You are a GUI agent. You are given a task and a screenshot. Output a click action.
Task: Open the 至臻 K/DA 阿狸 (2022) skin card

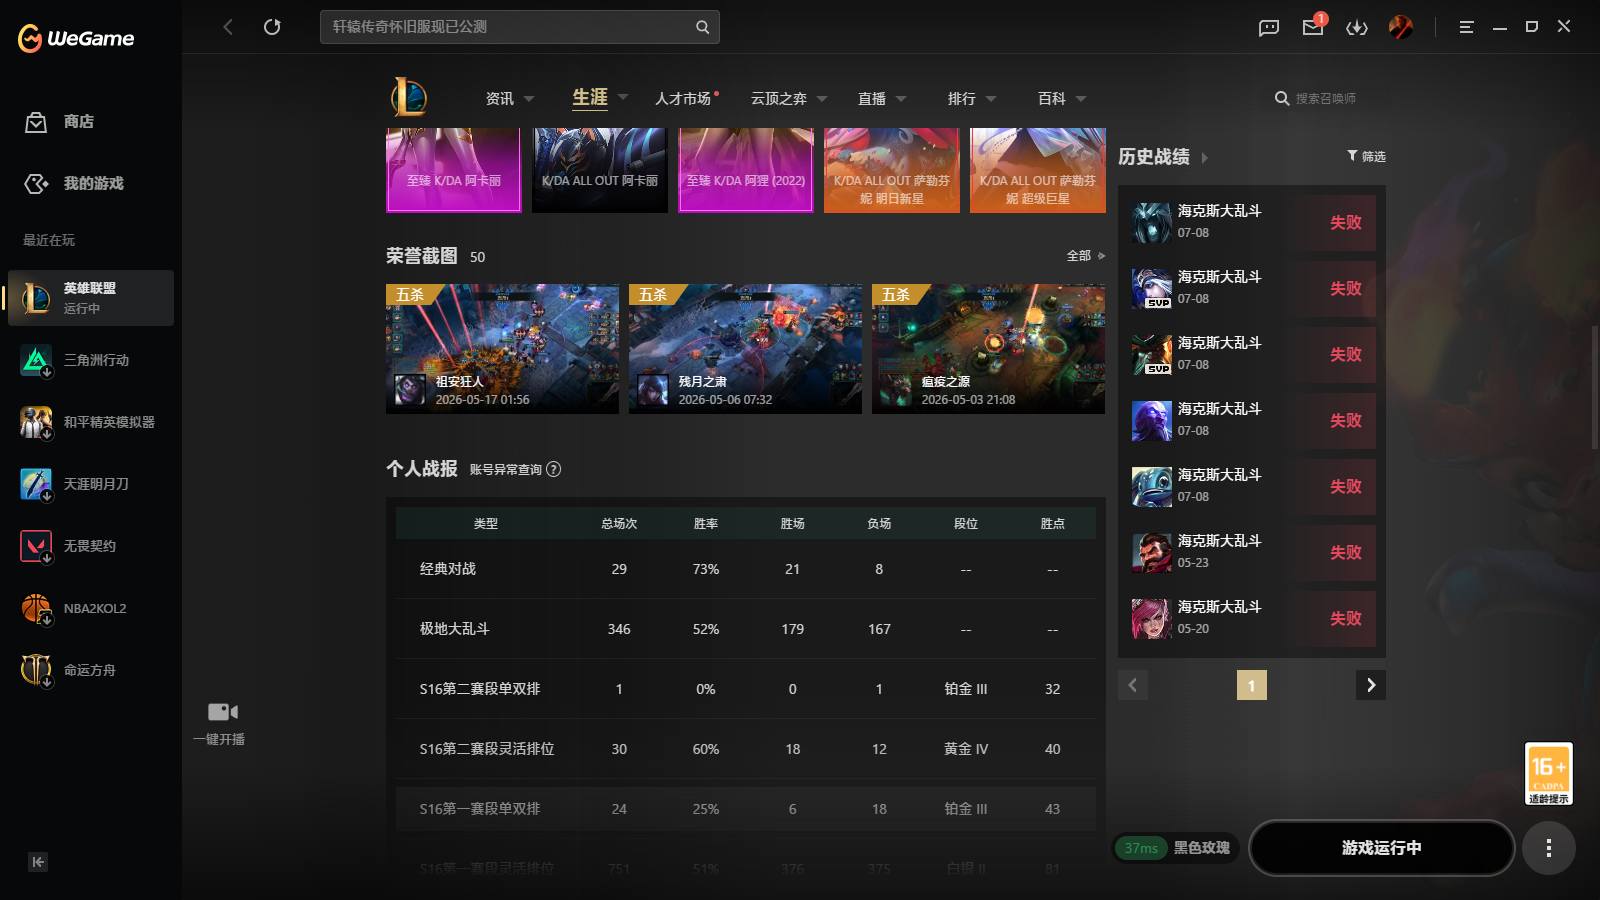746,170
